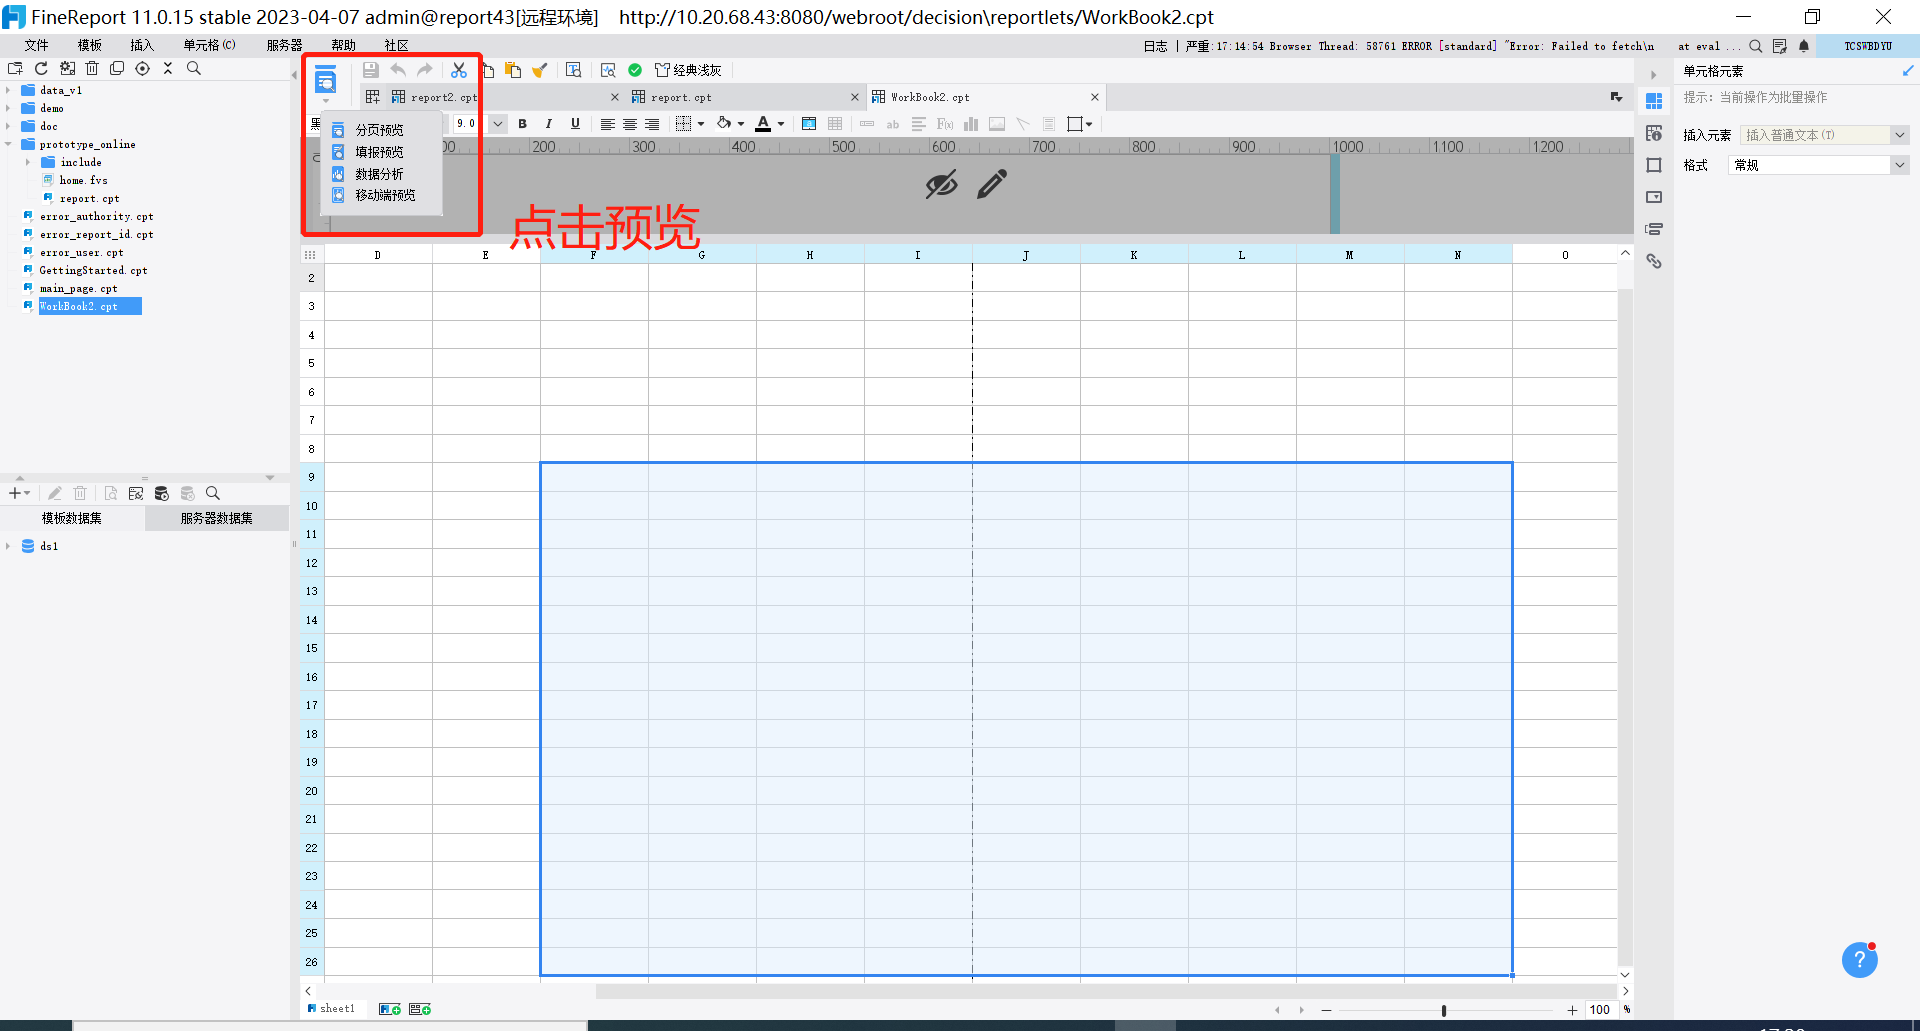Click the zoom slider handle

[x=1444, y=1010]
